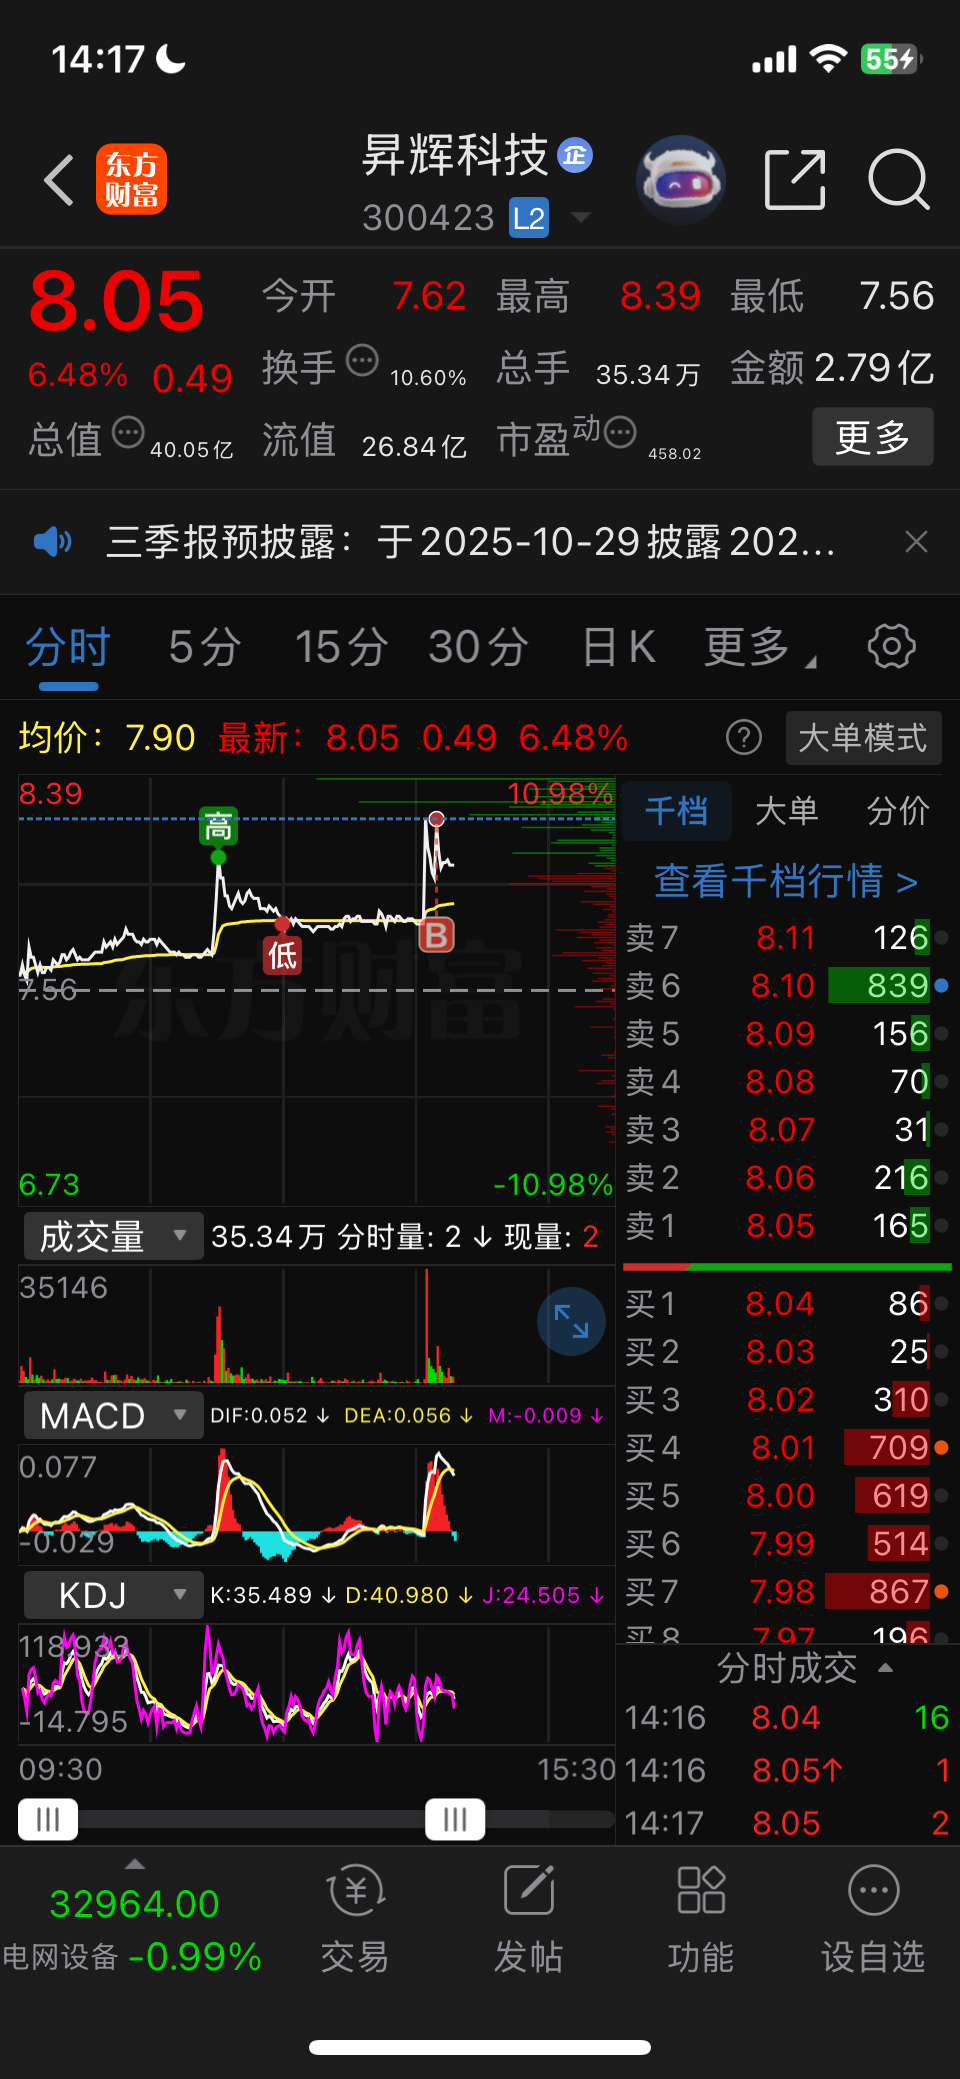Expand the 电网设备 index bar arrow

click(x=135, y=1864)
